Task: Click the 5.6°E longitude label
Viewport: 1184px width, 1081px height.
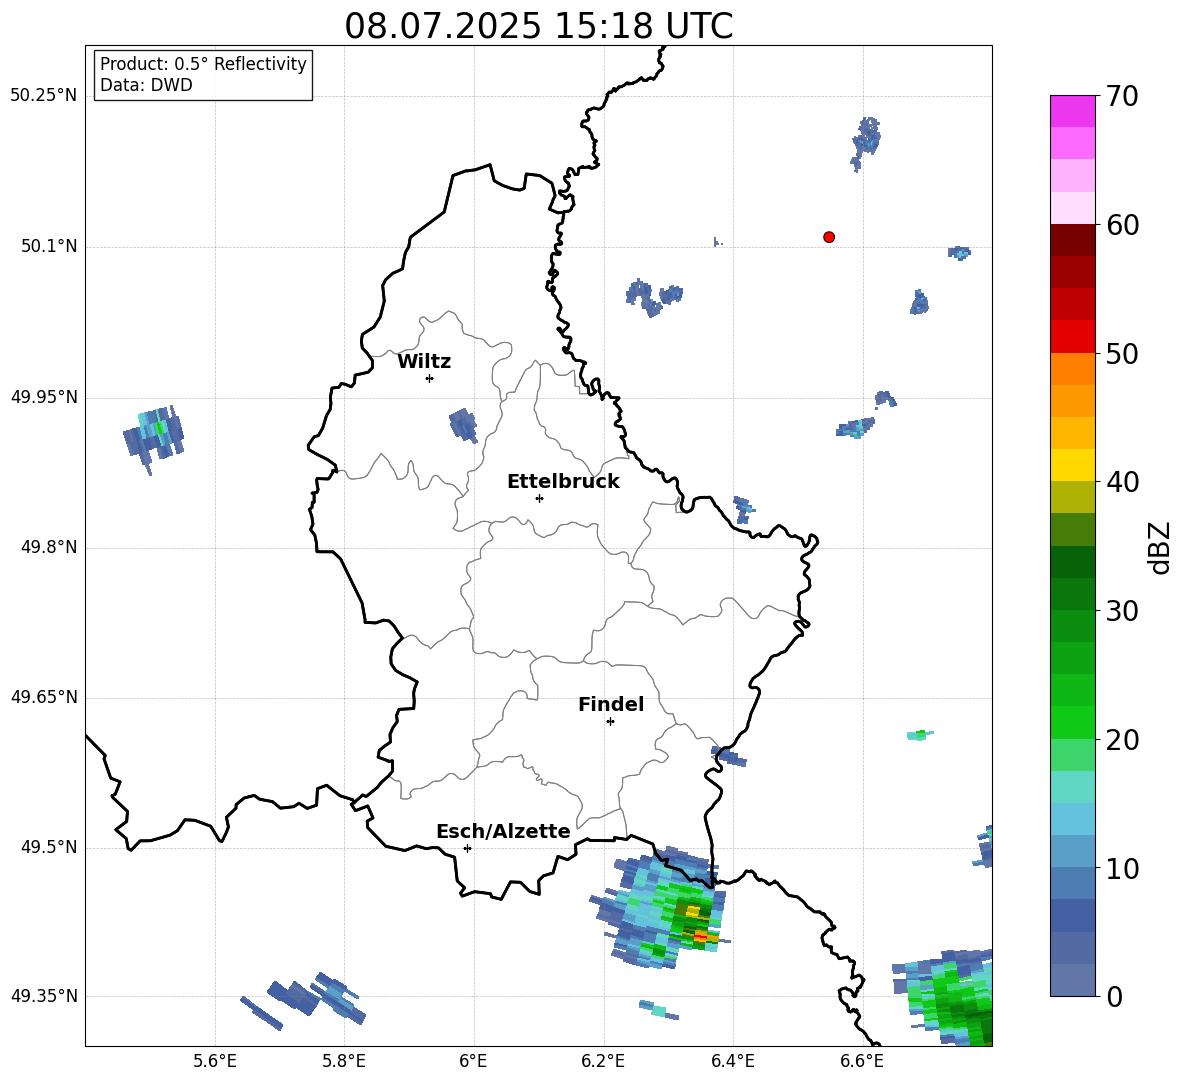Action: click(x=215, y=1061)
